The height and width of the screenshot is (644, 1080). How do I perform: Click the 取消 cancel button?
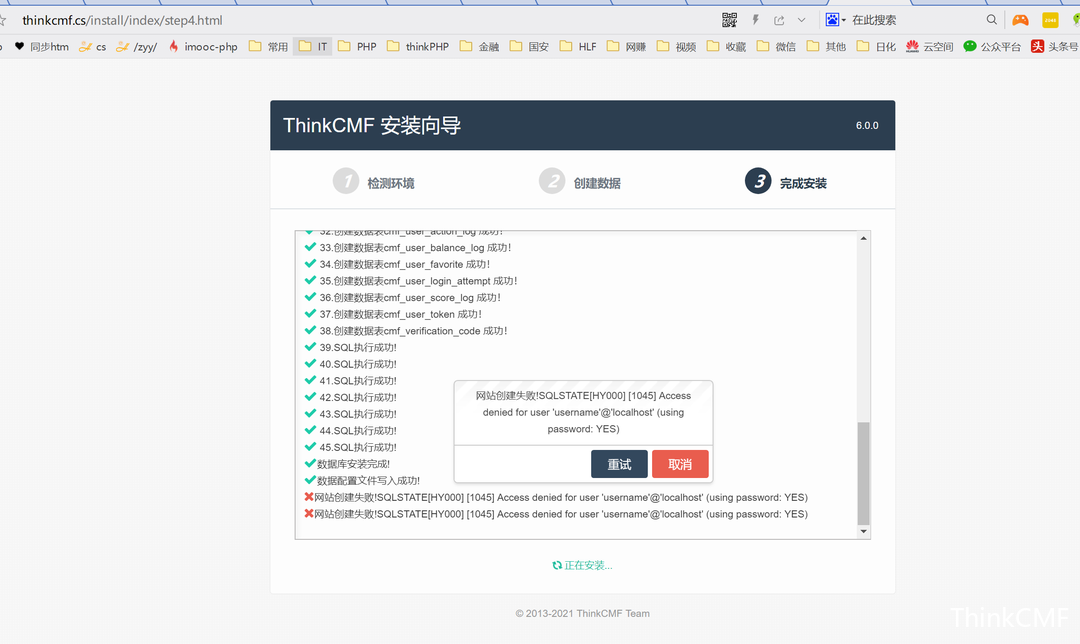[x=681, y=464]
